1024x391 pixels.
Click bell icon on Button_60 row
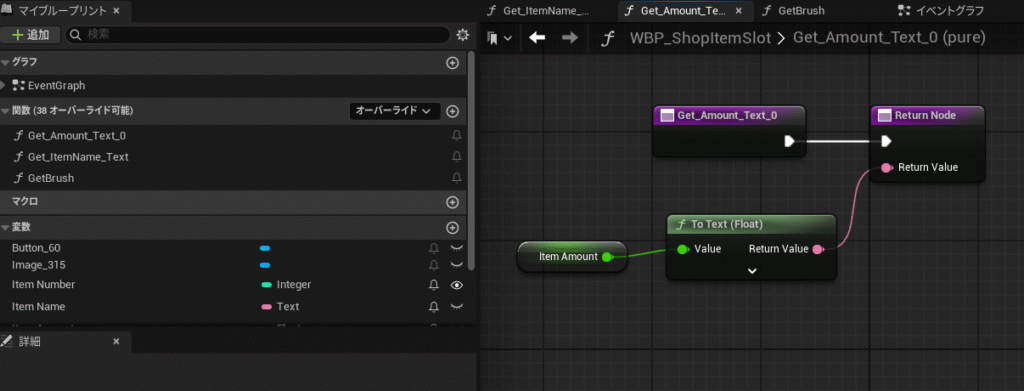[x=434, y=248]
